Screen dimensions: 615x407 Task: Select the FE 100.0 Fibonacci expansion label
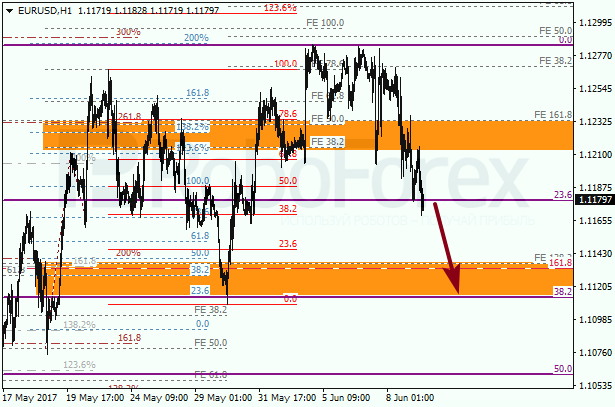coord(324,22)
